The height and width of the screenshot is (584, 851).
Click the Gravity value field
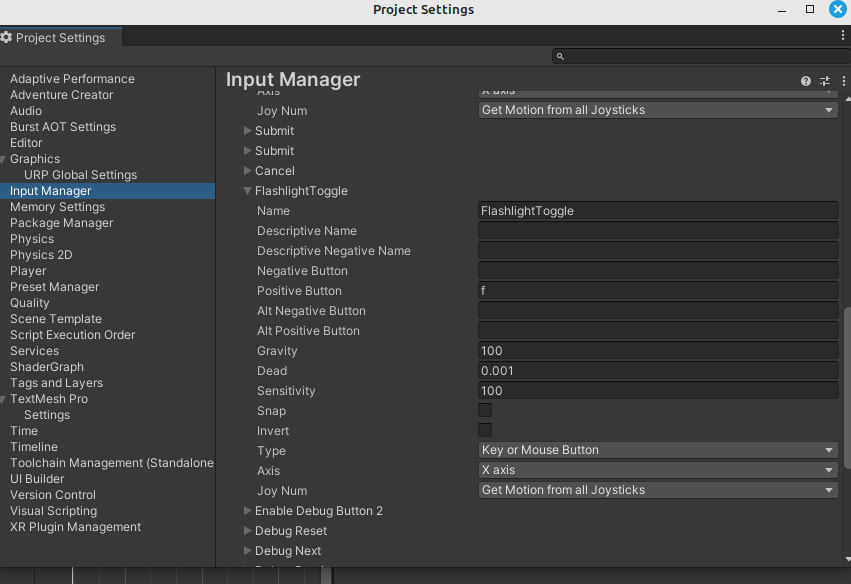[658, 351]
